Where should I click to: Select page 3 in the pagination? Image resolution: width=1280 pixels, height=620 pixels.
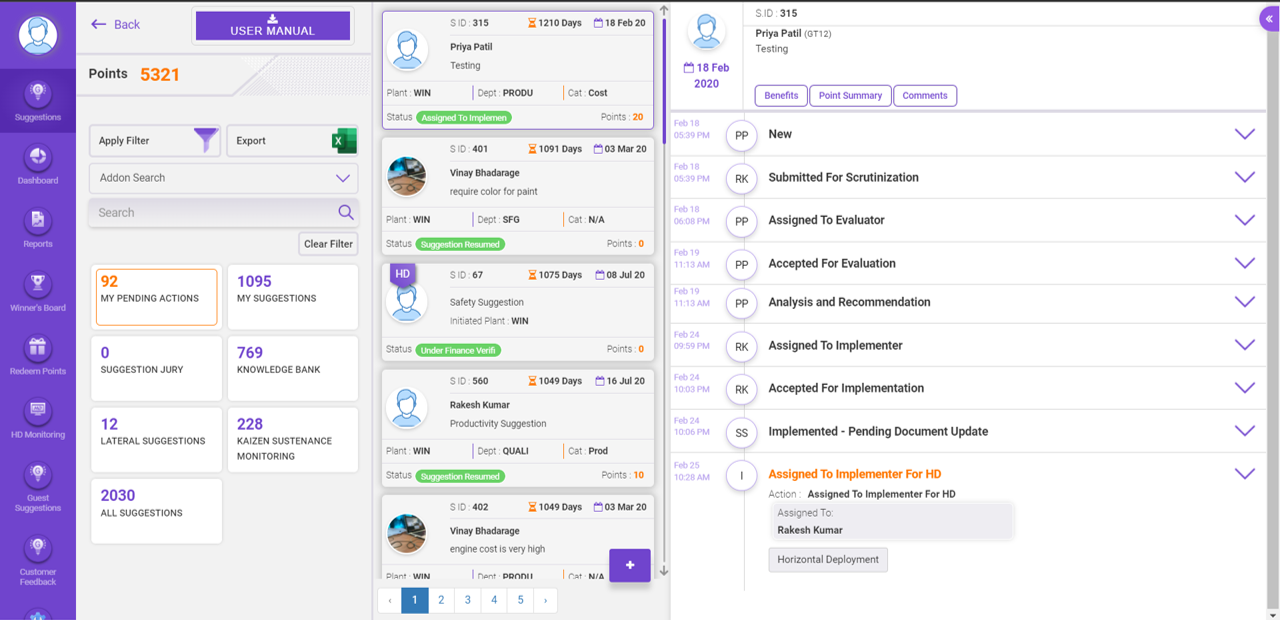pos(467,600)
